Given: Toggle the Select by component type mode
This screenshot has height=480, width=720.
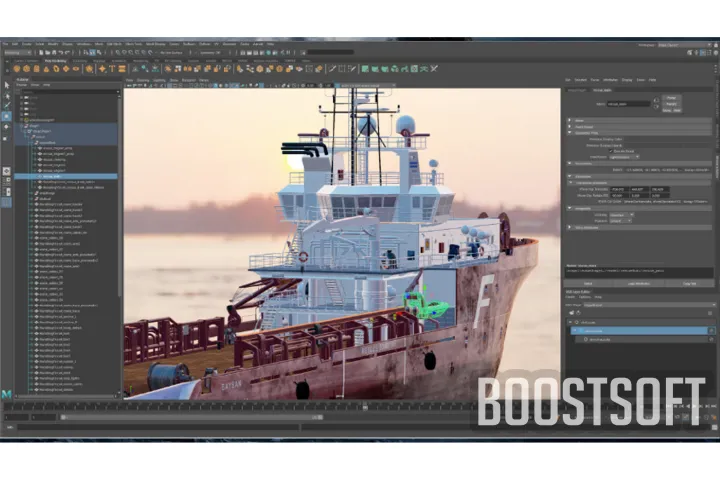Looking at the screenshot, I should coord(99,53).
